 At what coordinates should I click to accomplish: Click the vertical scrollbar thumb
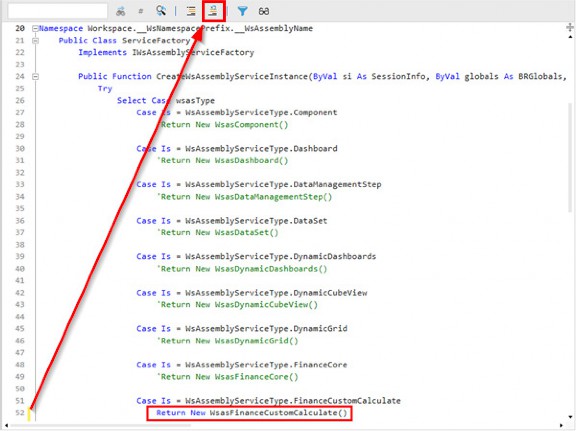570,157
